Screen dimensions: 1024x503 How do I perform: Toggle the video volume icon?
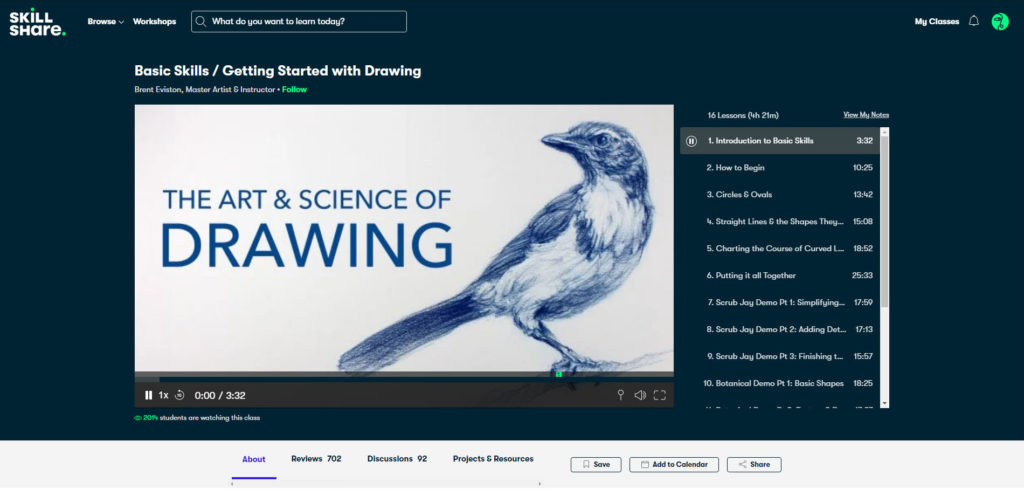pyautogui.click(x=640, y=395)
